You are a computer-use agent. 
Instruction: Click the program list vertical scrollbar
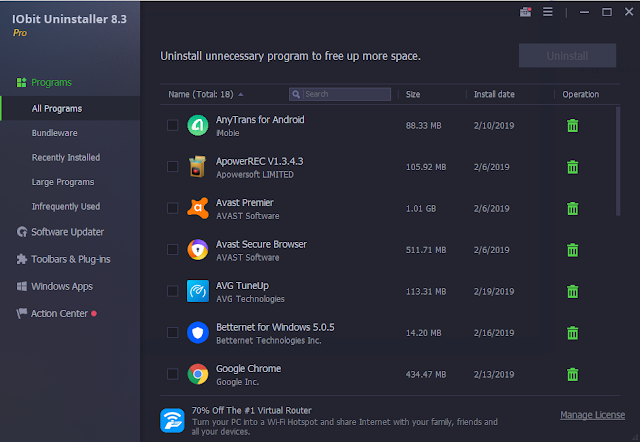(618, 161)
